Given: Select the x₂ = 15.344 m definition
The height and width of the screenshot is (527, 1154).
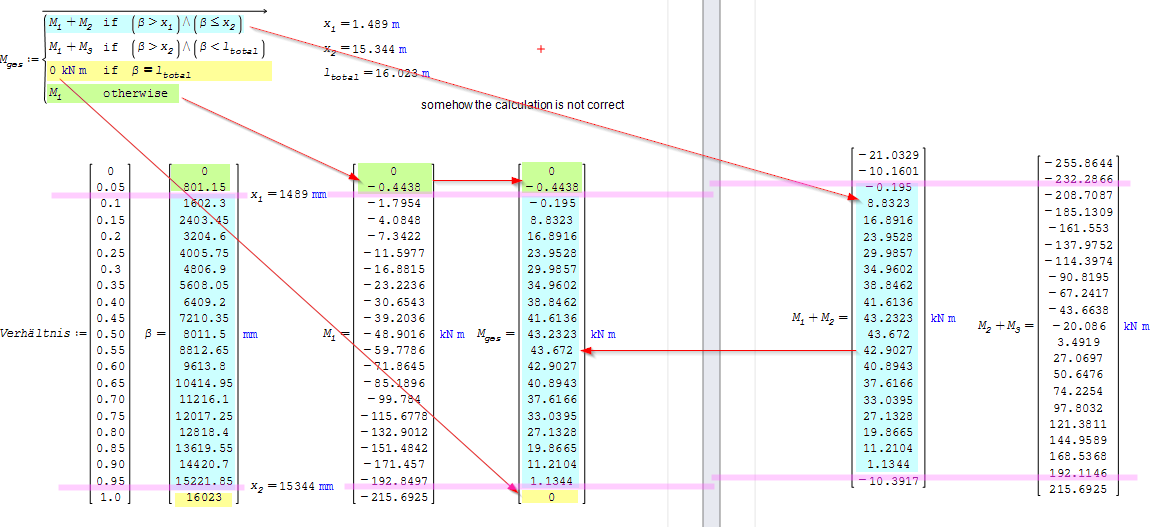Looking at the screenshot, I should [365, 48].
